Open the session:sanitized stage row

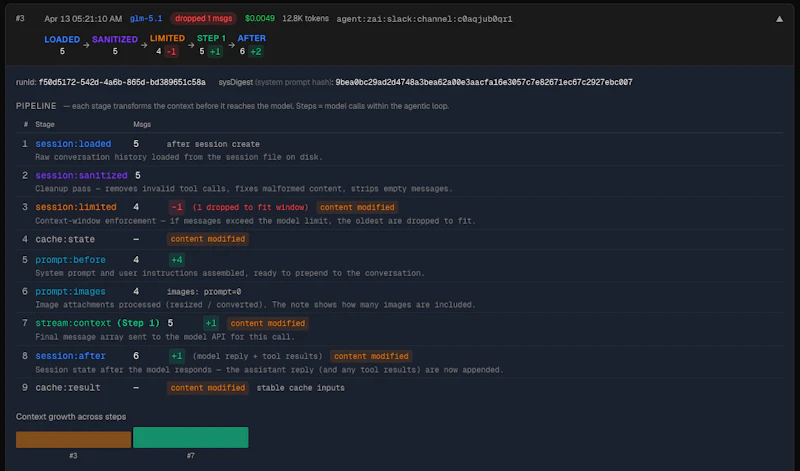(399, 182)
